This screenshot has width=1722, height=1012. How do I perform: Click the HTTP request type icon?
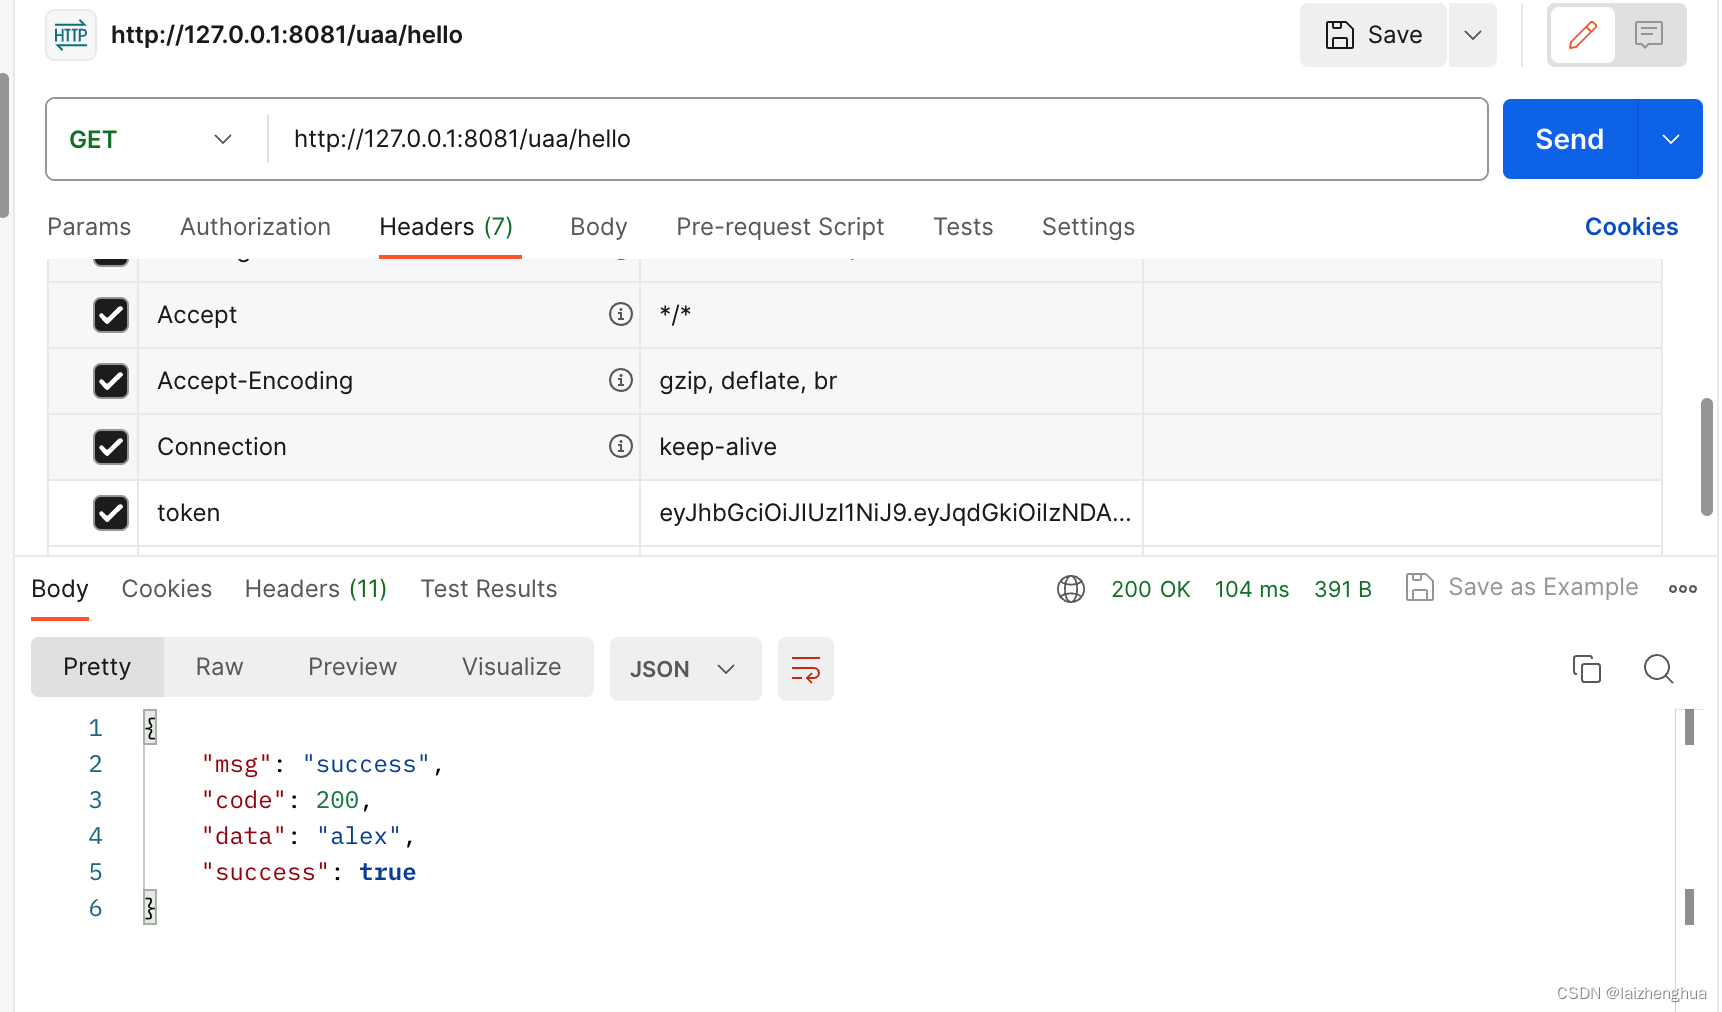click(x=71, y=35)
